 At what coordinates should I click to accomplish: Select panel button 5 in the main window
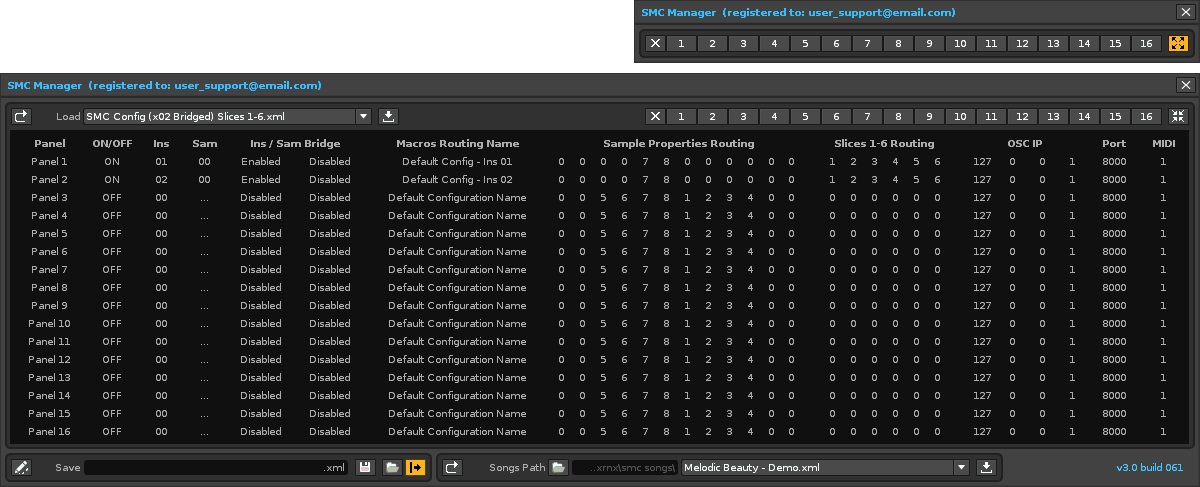[x=805, y=117]
